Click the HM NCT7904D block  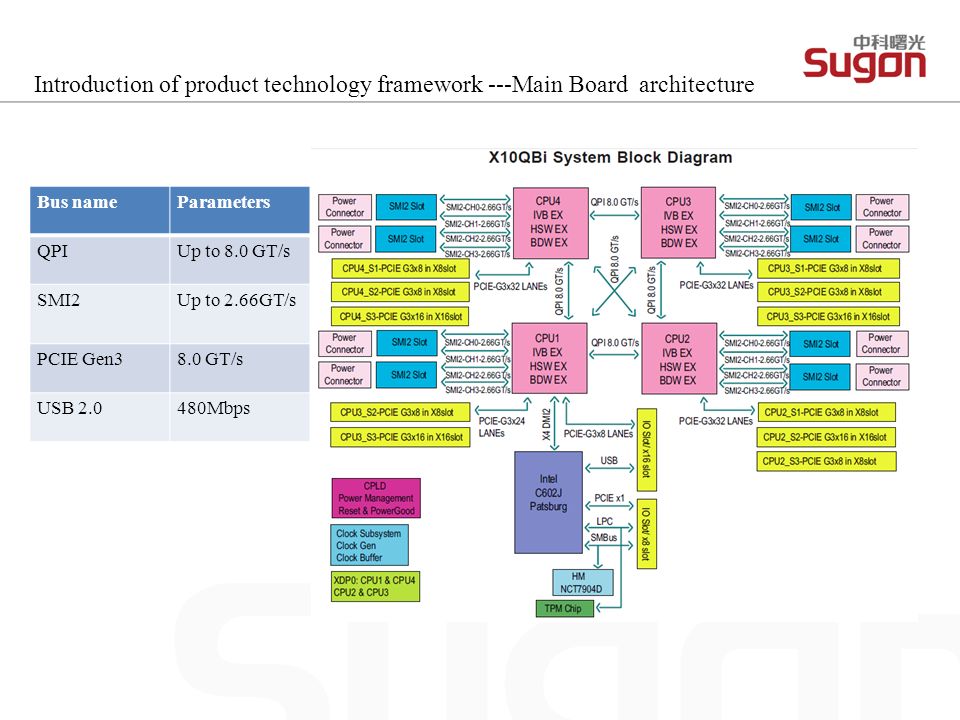[x=582, y=582]
